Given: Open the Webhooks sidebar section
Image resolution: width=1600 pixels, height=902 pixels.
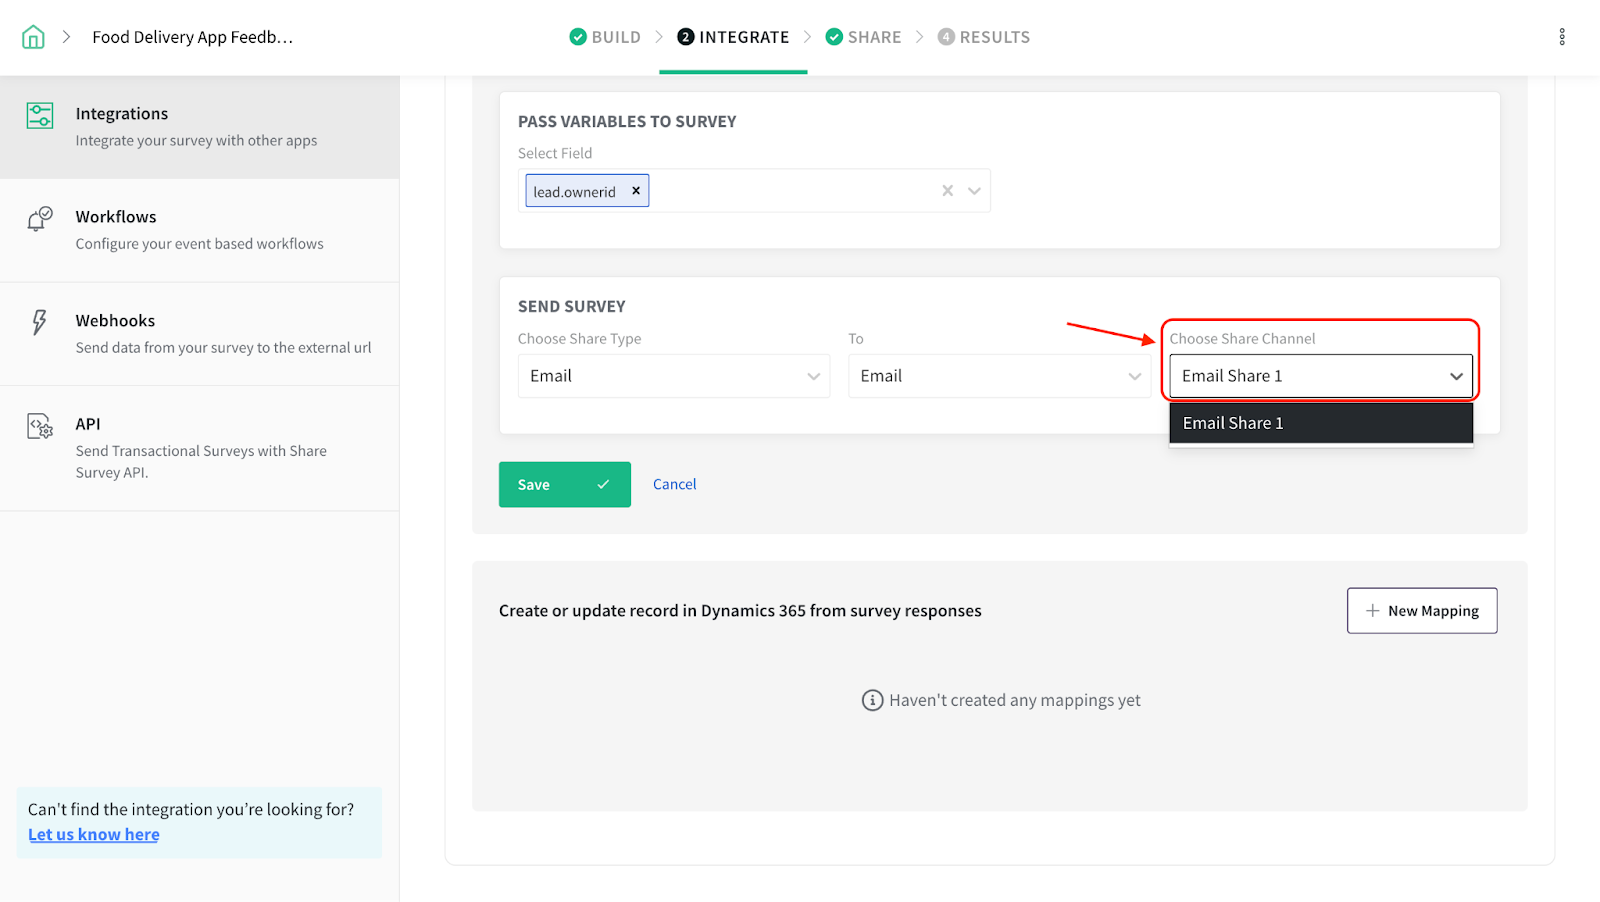Looking at the screenshot, I should [200, 334].
